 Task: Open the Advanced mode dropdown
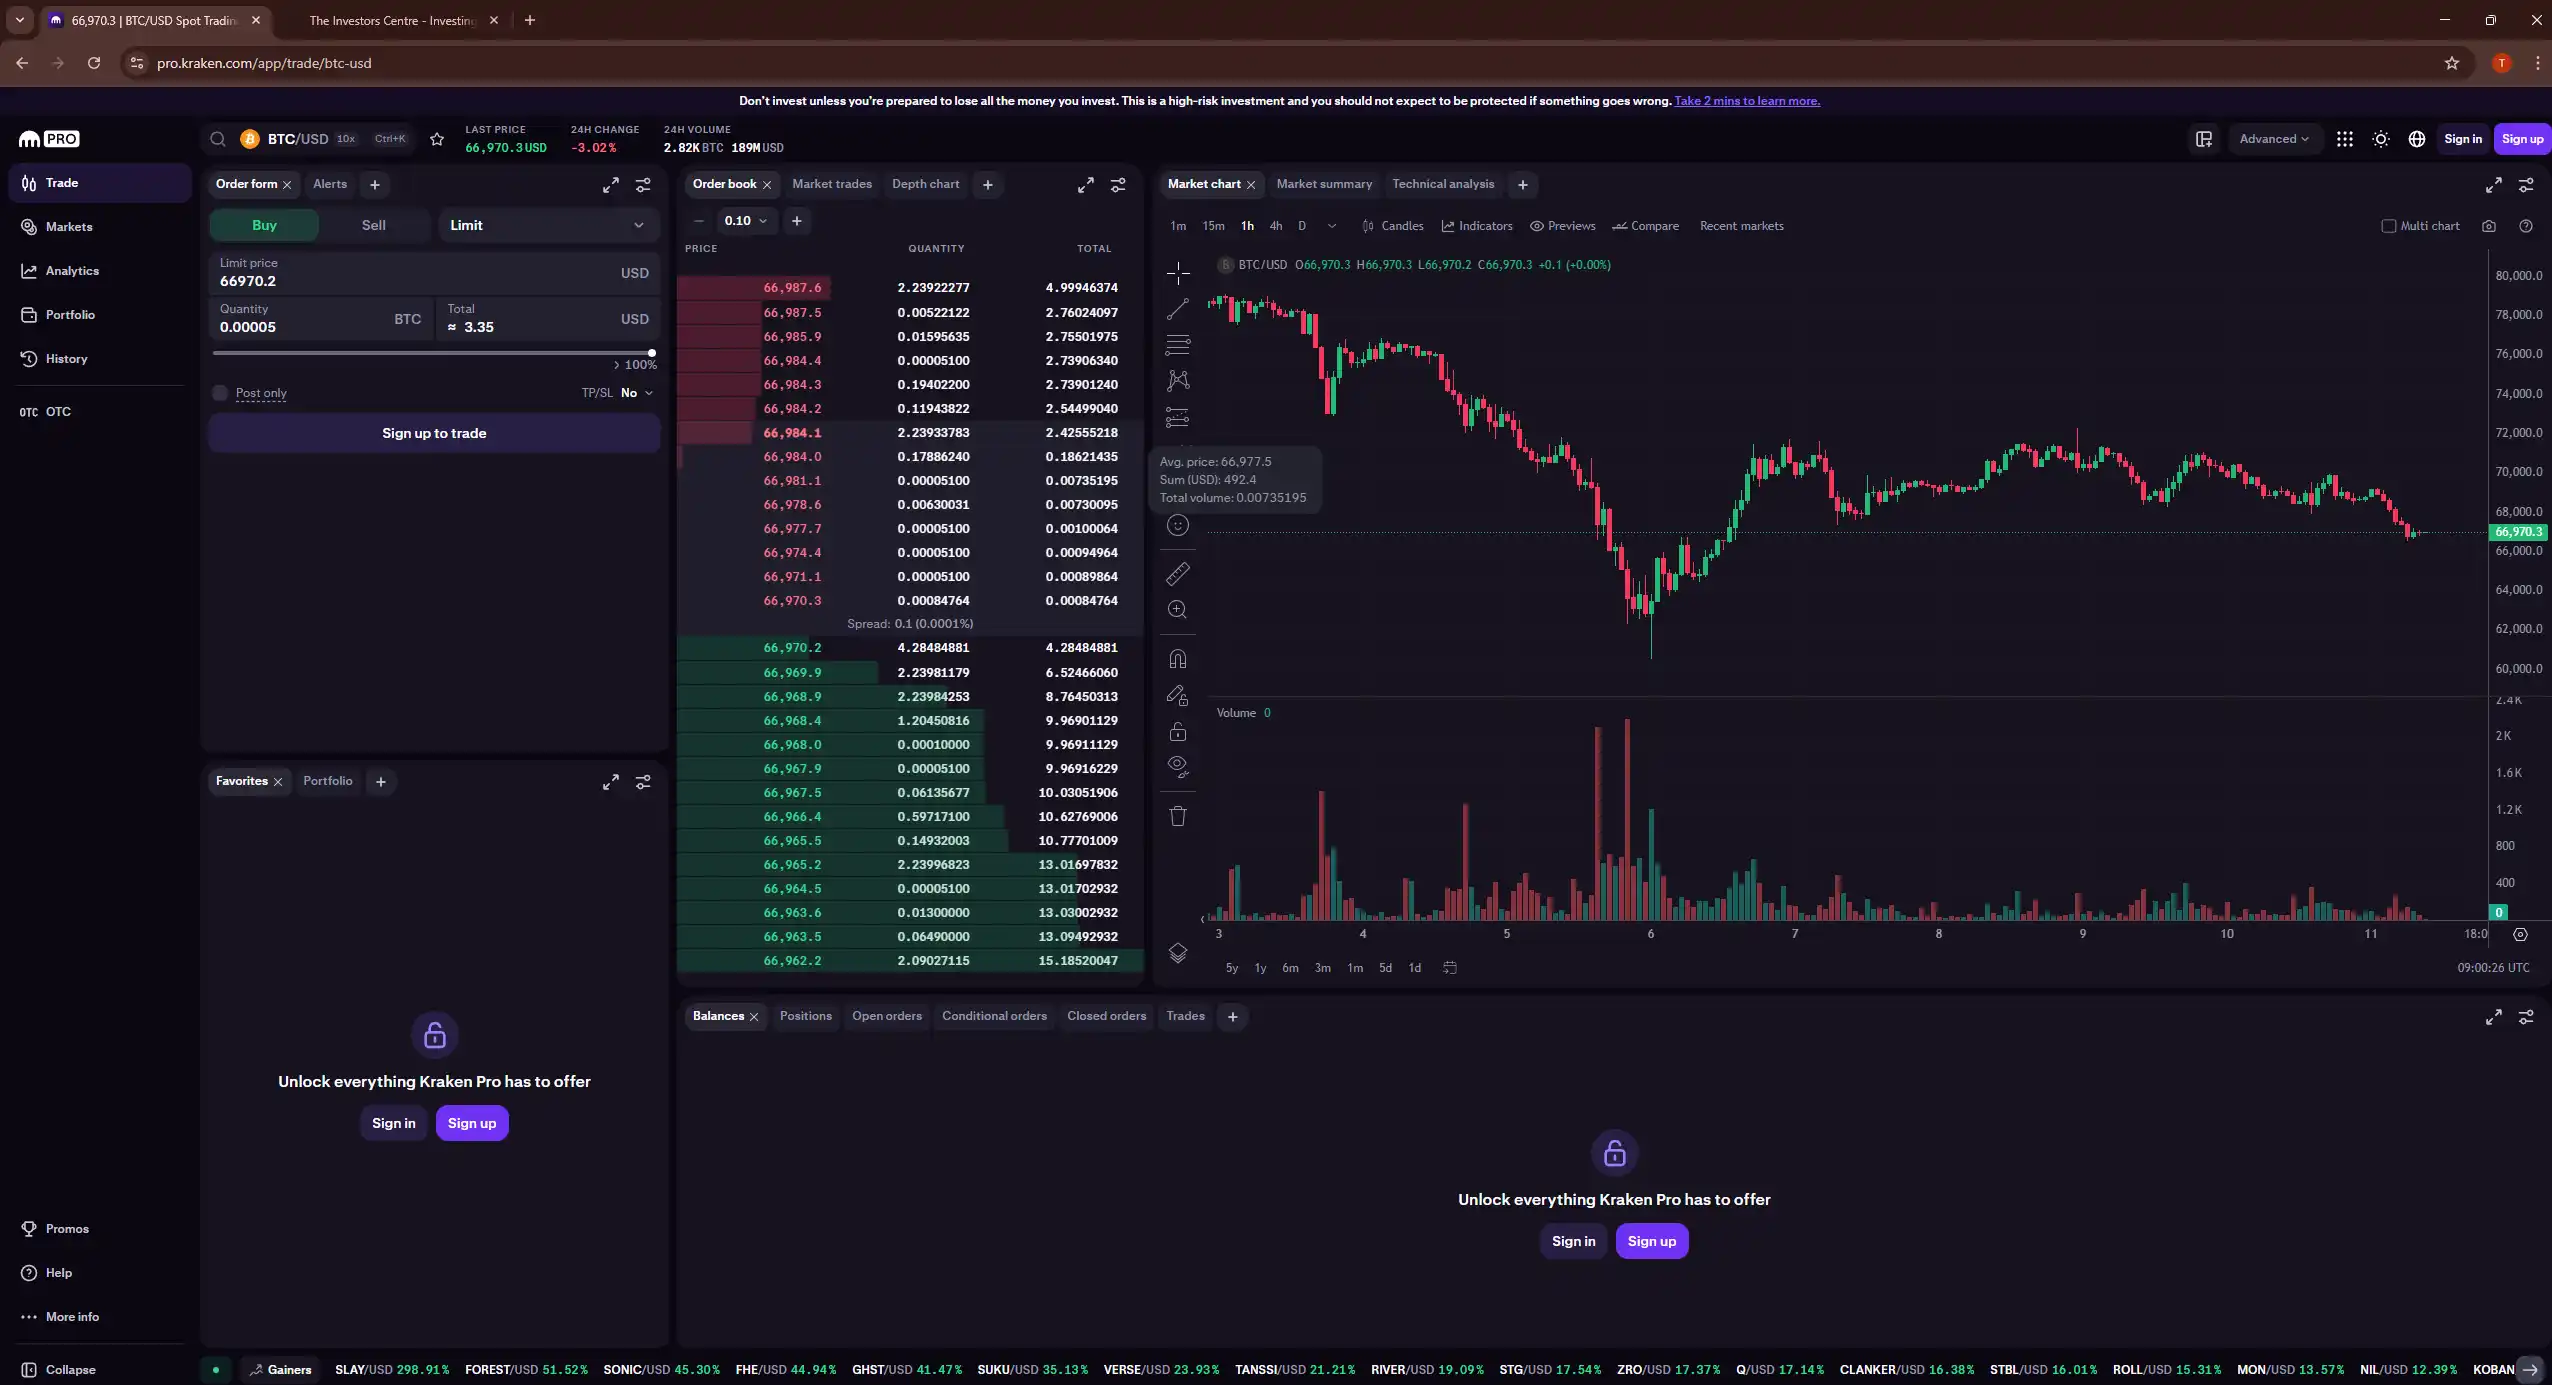(2274, 139)
